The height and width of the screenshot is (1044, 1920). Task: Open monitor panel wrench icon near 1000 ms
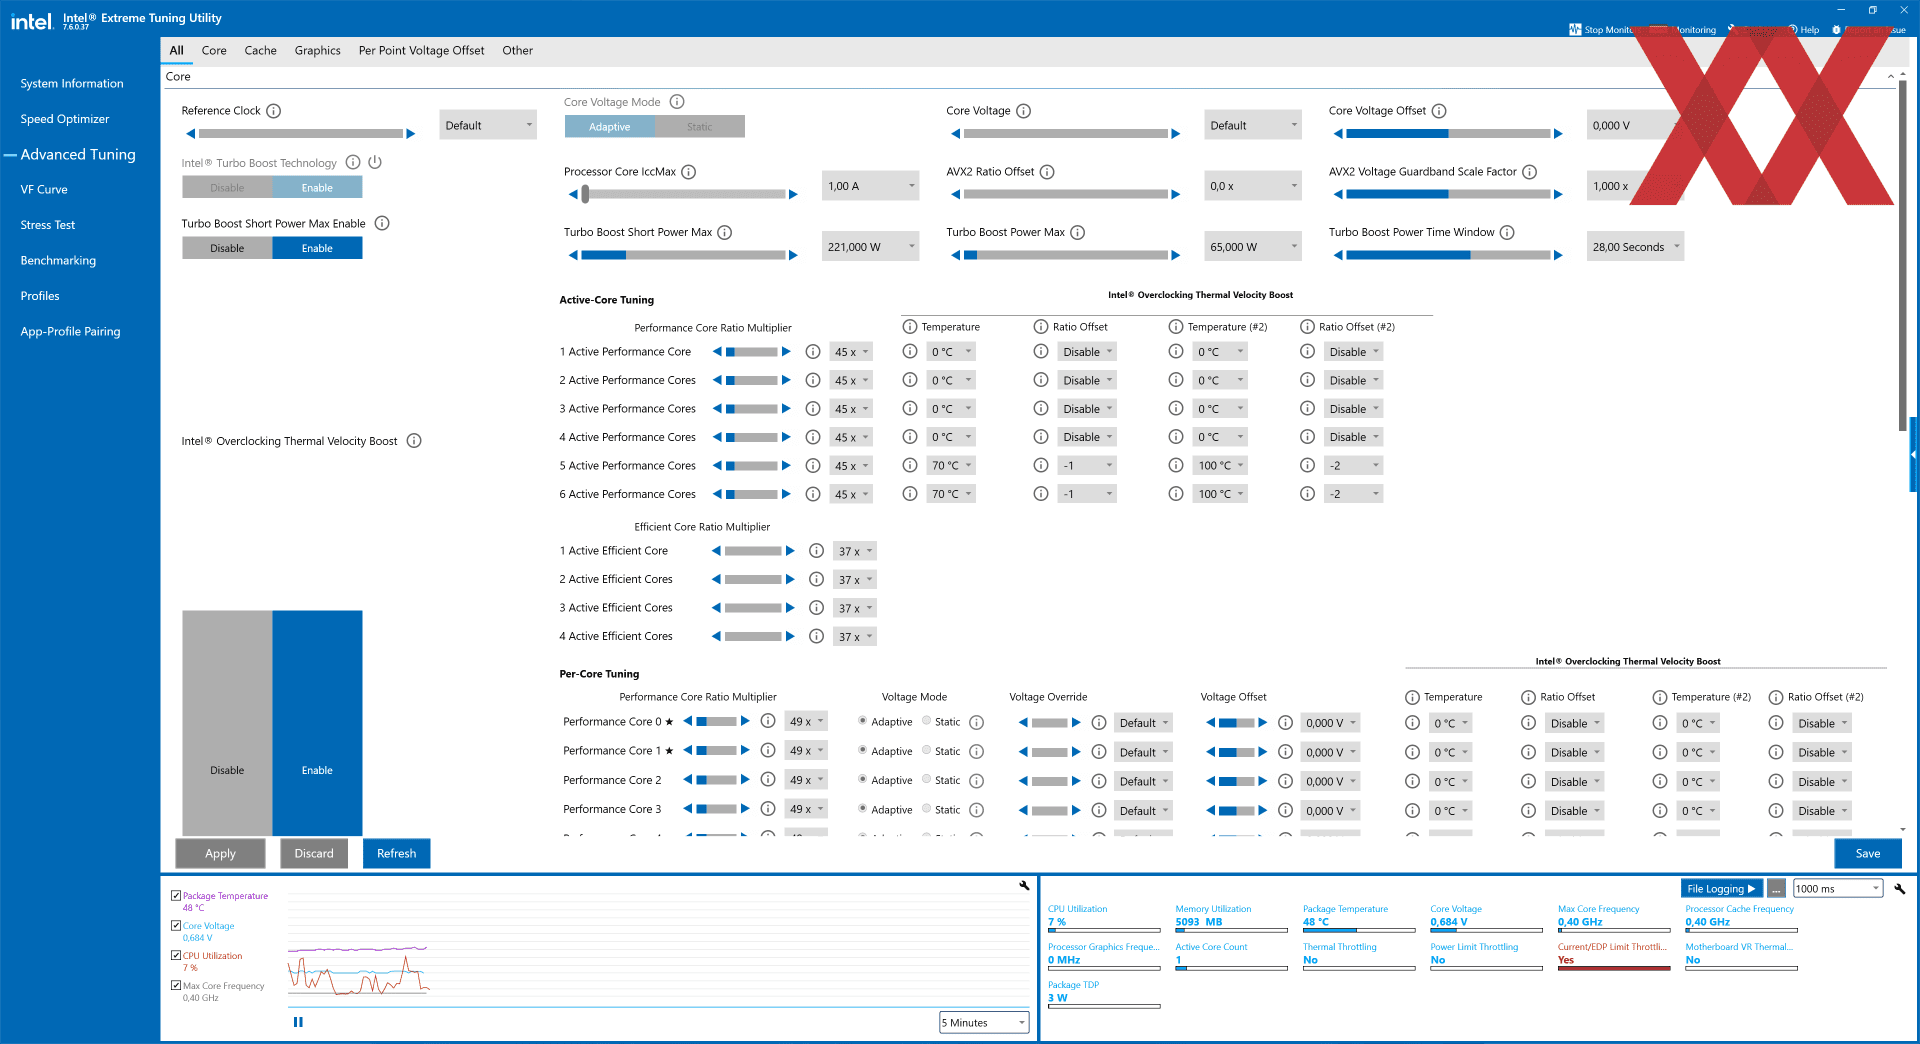point(1900,888)
